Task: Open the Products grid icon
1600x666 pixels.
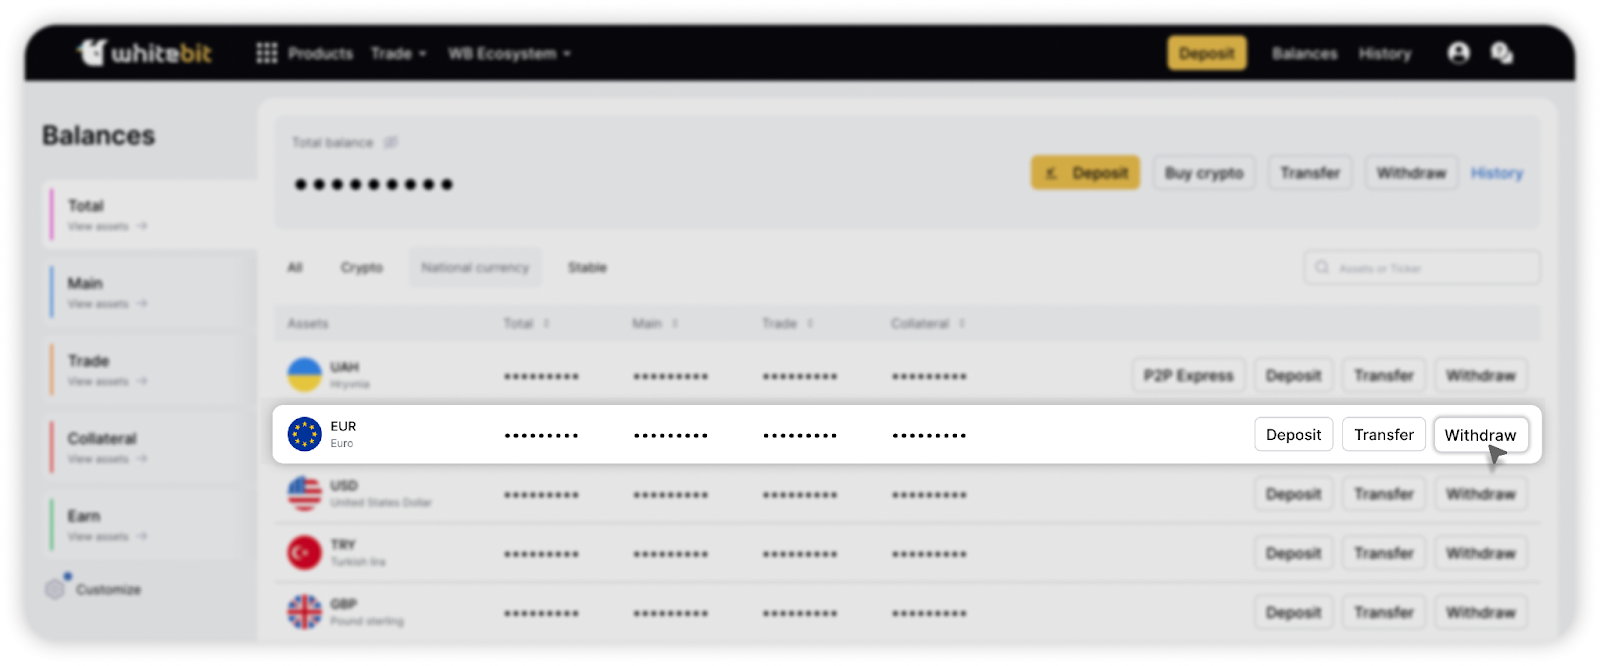Action: [x=266, y=53]
